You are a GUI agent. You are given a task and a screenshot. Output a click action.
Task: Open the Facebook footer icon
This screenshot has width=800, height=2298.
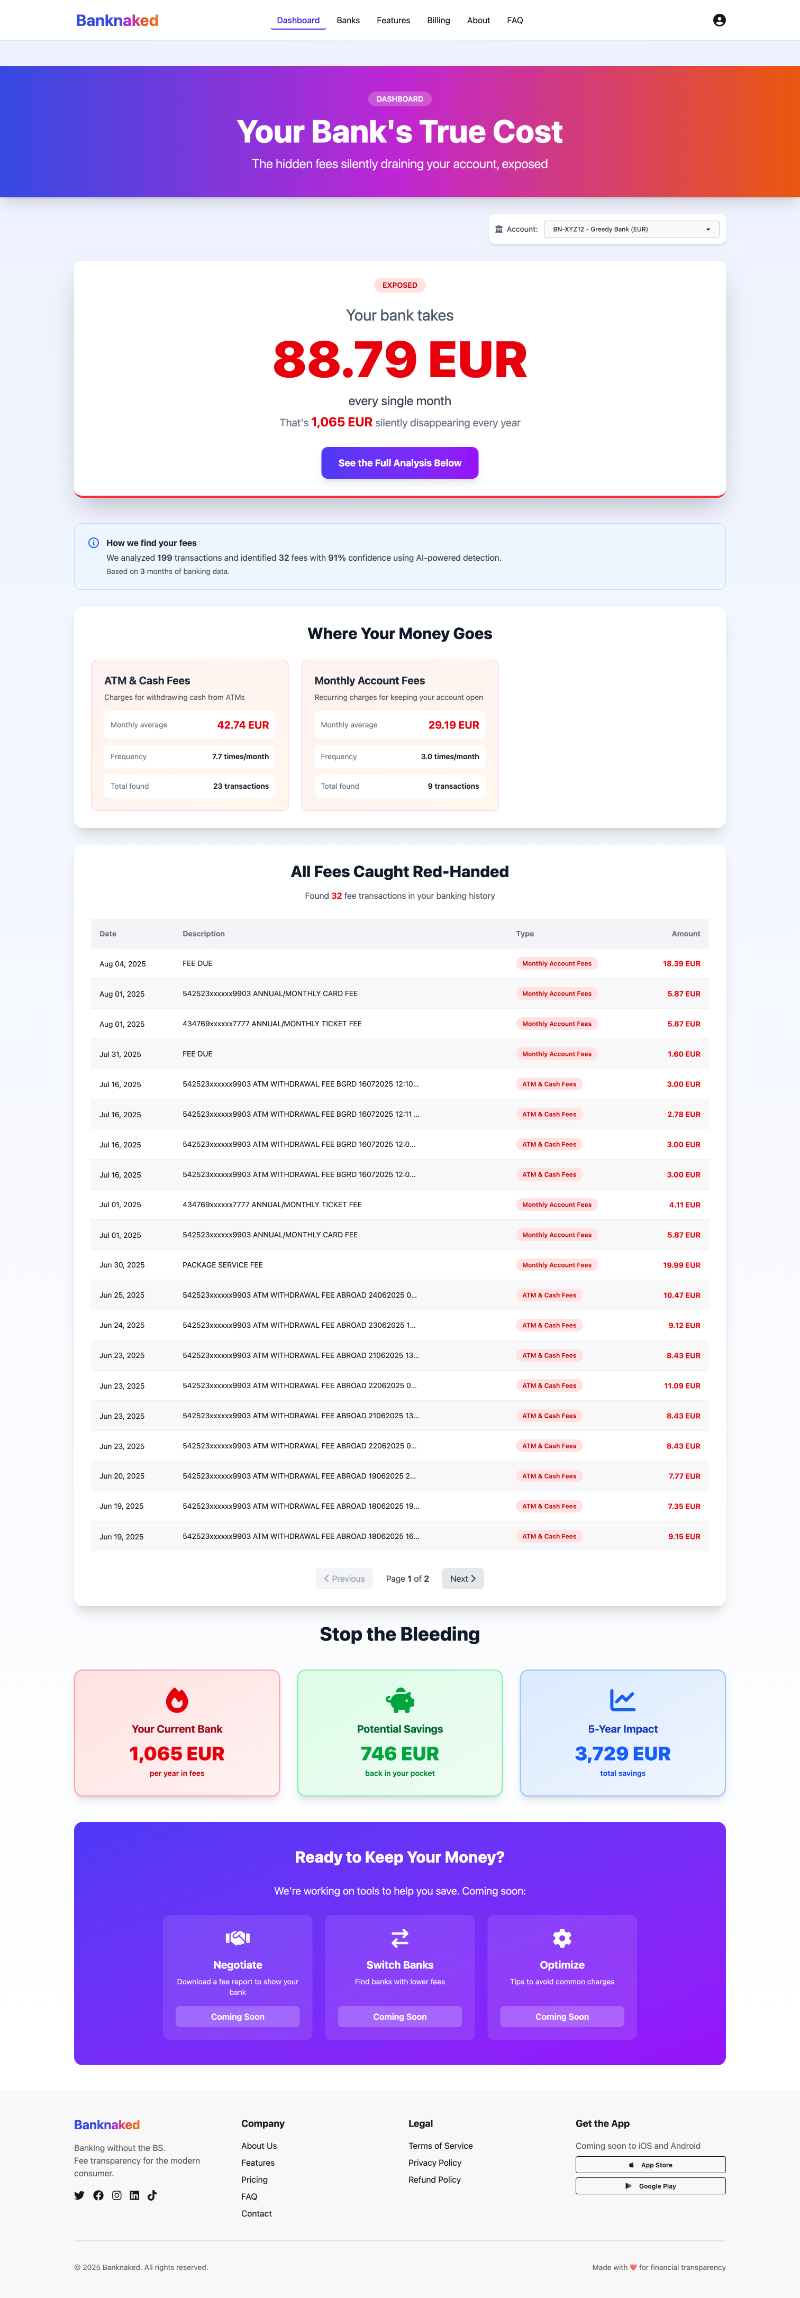click(x=98, y=2195)
